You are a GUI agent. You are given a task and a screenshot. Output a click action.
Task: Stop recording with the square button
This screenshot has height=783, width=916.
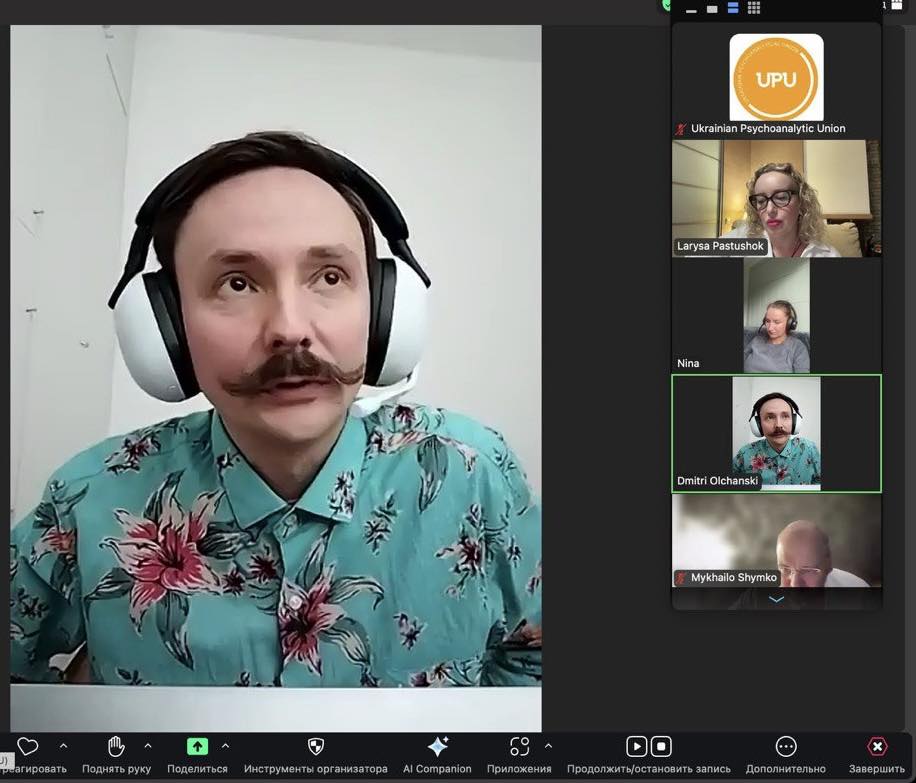point(661,746)
